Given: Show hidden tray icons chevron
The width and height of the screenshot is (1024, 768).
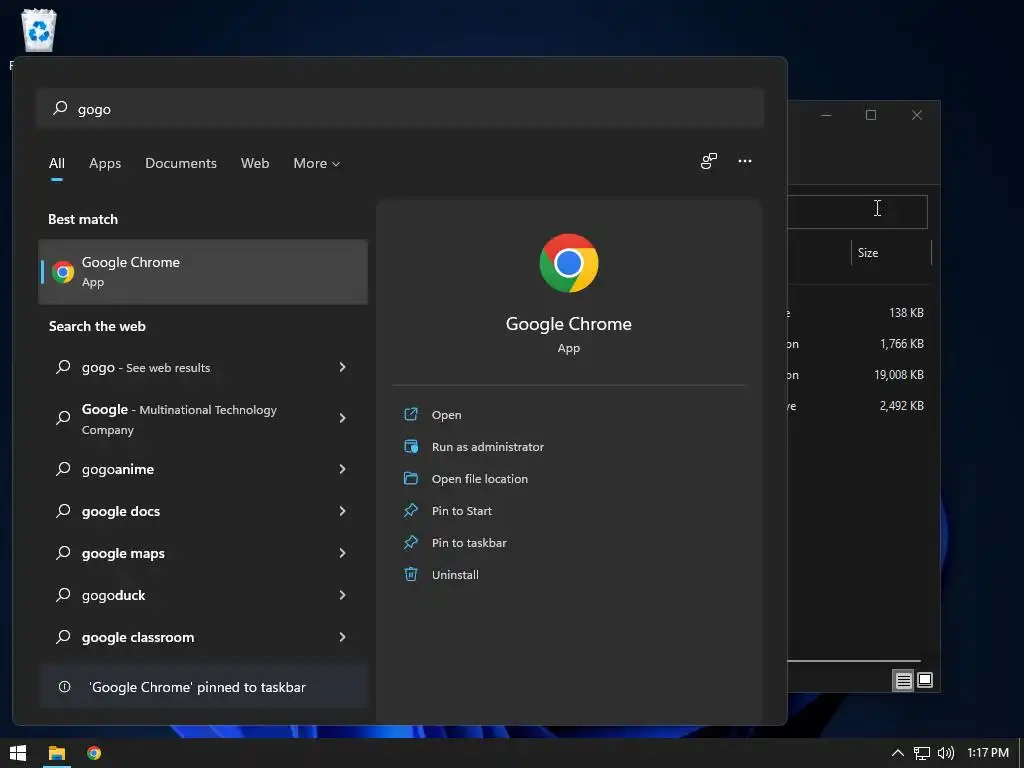Looking at the screenshot, I should [x=898, y=753].
